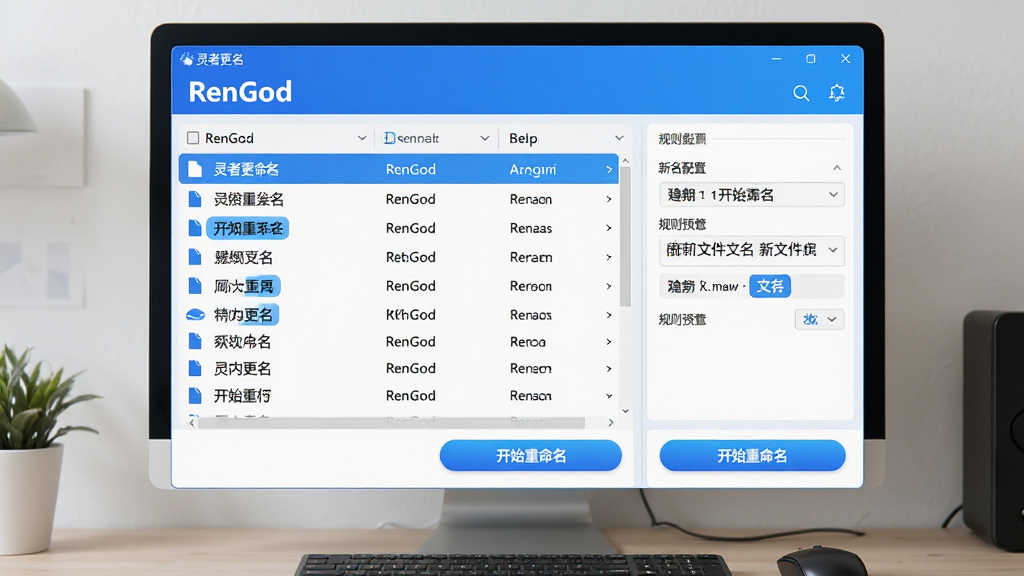Expand the Rereon row chevron

pyautogui.click(x=609, y=286)
